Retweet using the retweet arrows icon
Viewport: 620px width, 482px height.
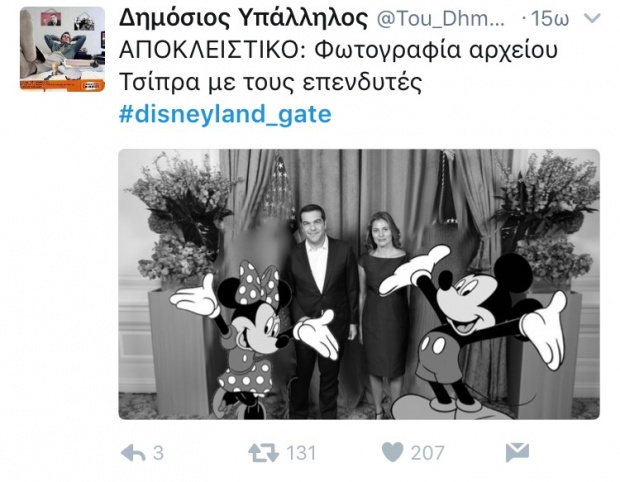(263, 453)
